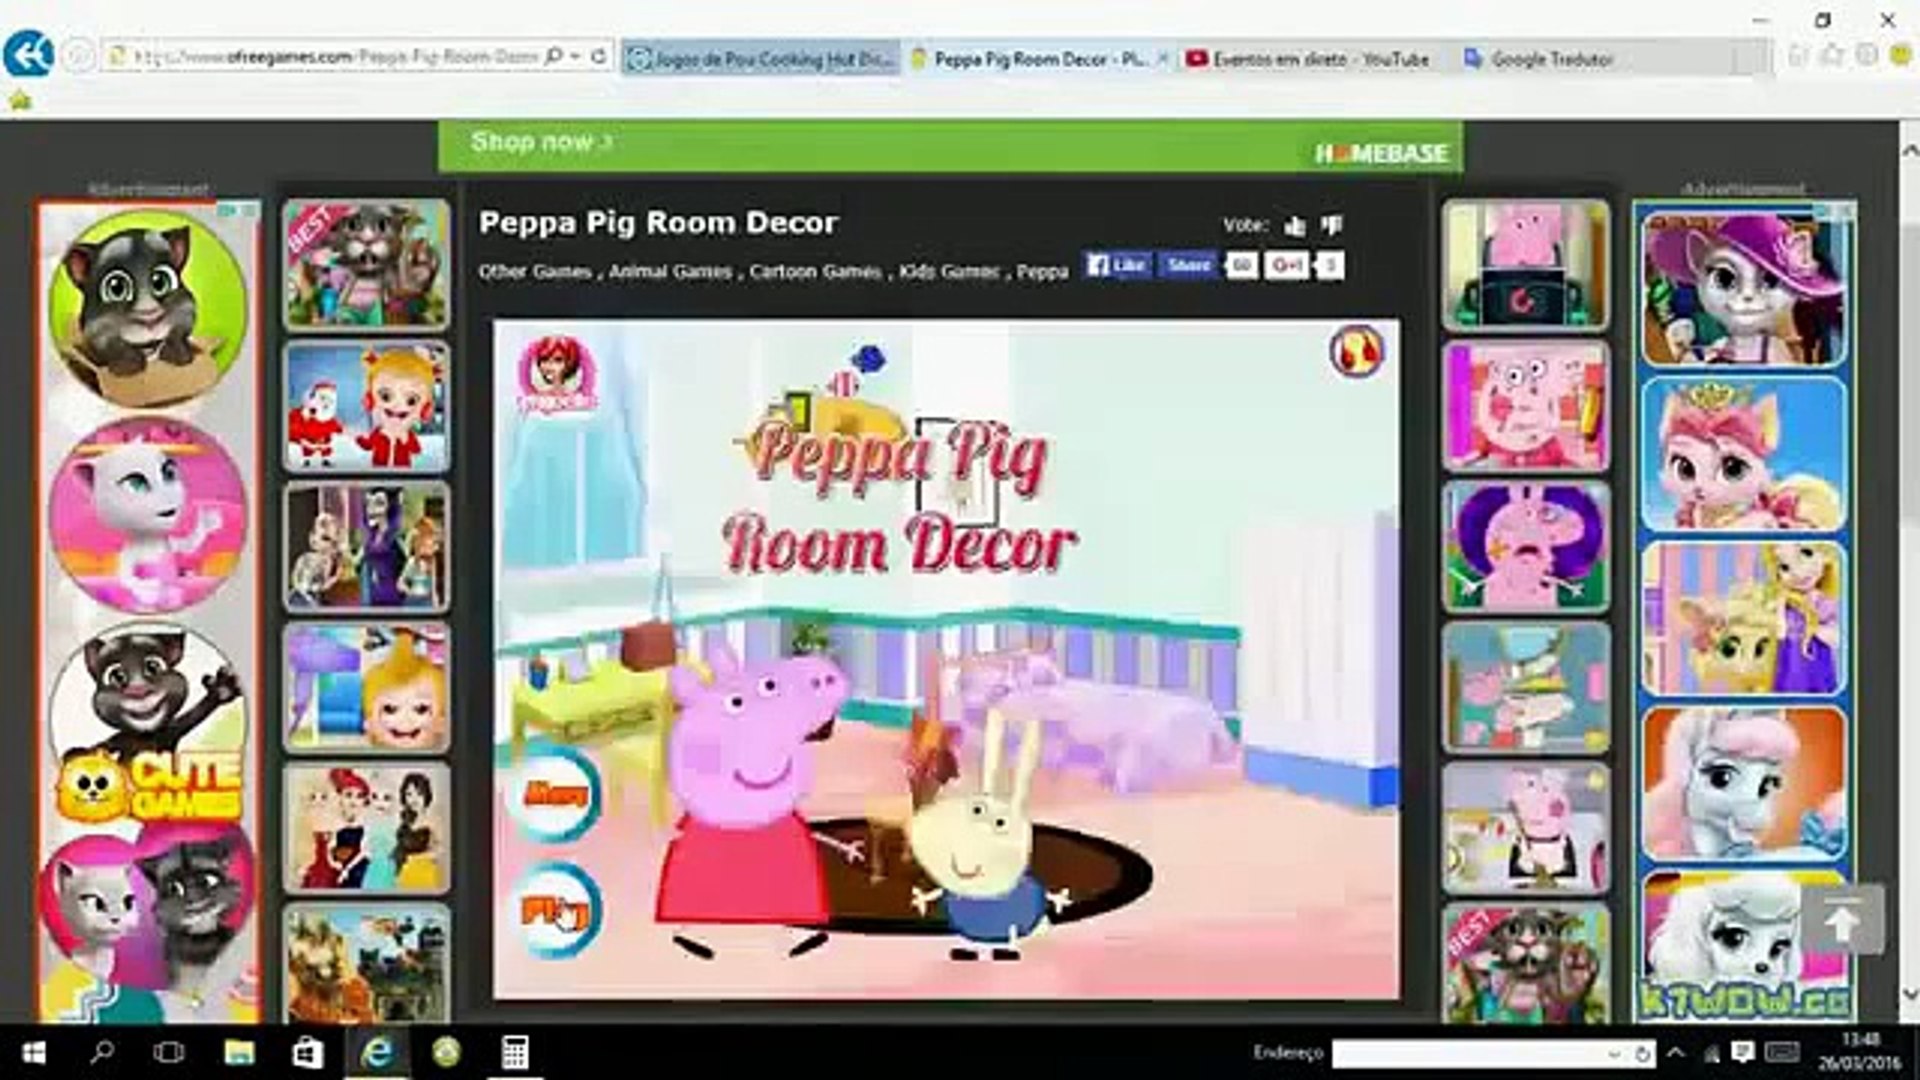Click the search magnifier in the address bar

point(554,56)
